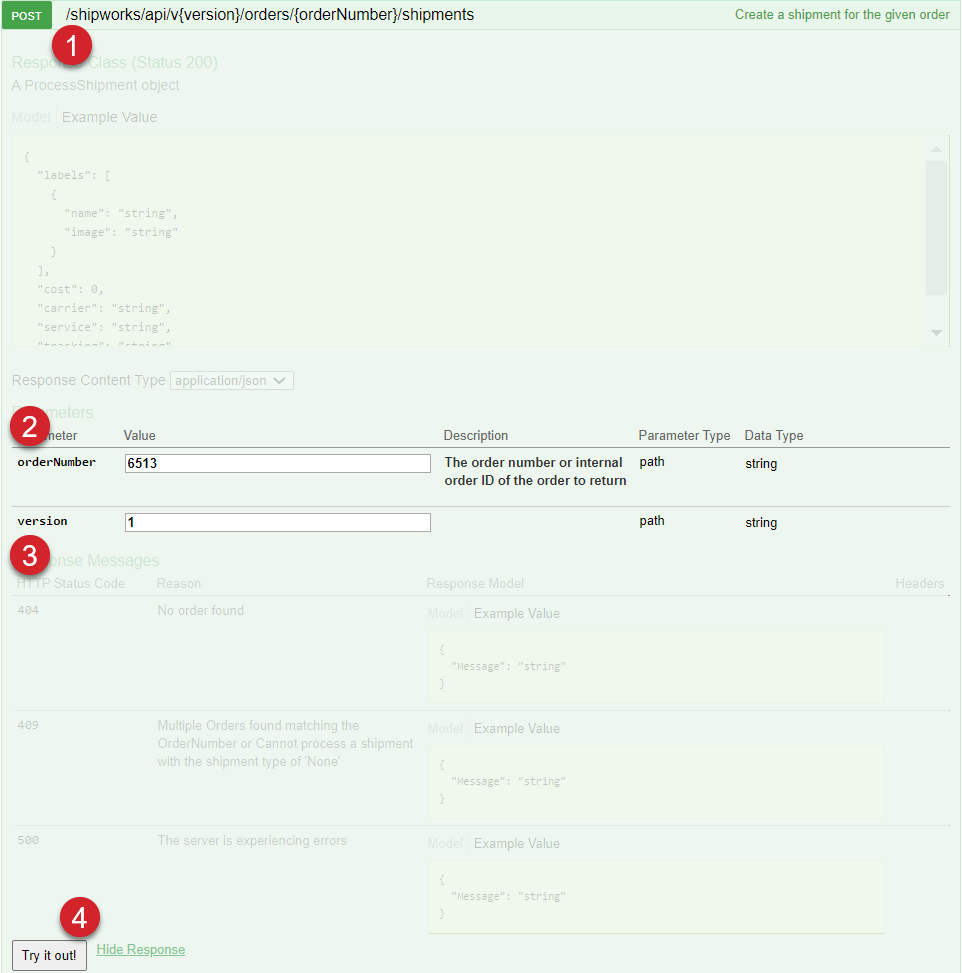The height and width of the screenshot is (973, 962).
Task: Click 'Create a shipment for the given order'
Action: click(x=842, y=15)
